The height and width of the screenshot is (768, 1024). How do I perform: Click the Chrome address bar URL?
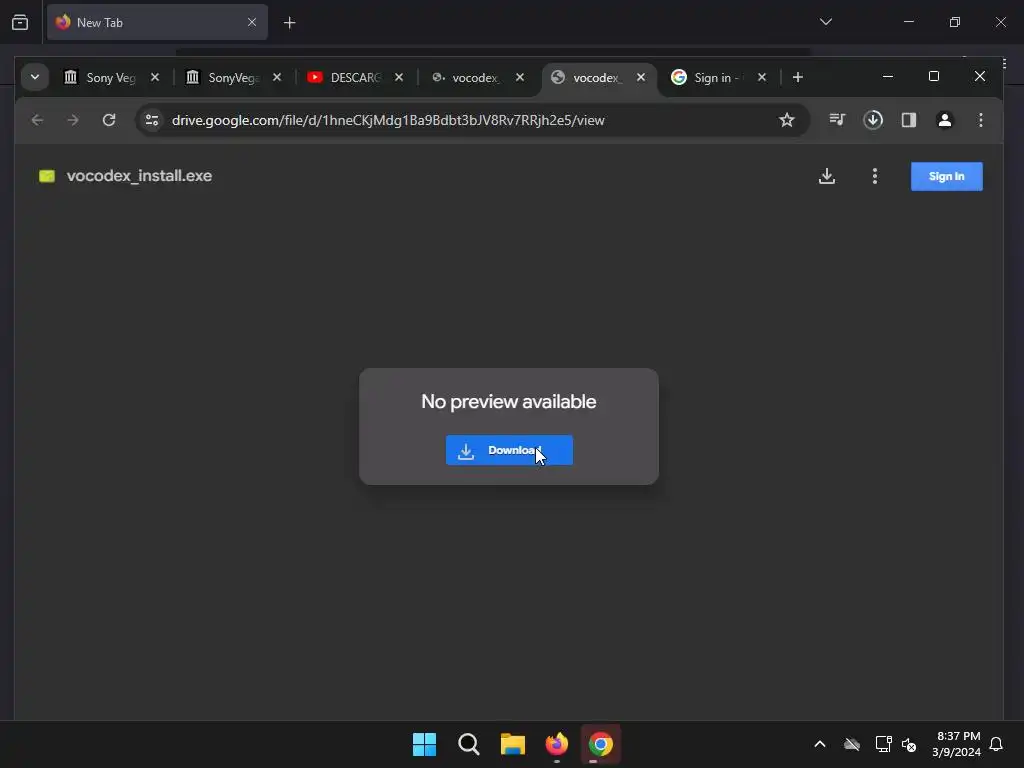tap(388, 120)
